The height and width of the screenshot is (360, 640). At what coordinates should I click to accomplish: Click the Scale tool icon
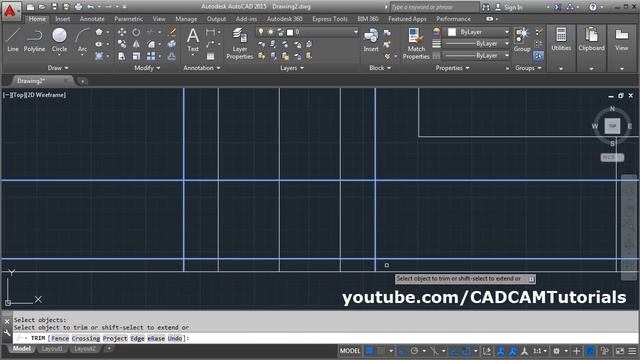pyautogui.click(x=136, y=56)
